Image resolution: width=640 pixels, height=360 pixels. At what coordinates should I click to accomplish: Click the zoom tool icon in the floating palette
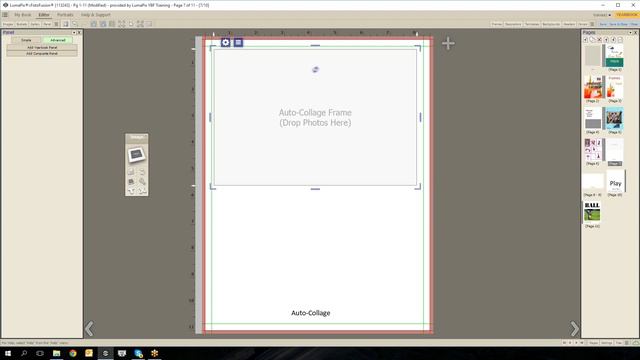[x=142, y=182]
